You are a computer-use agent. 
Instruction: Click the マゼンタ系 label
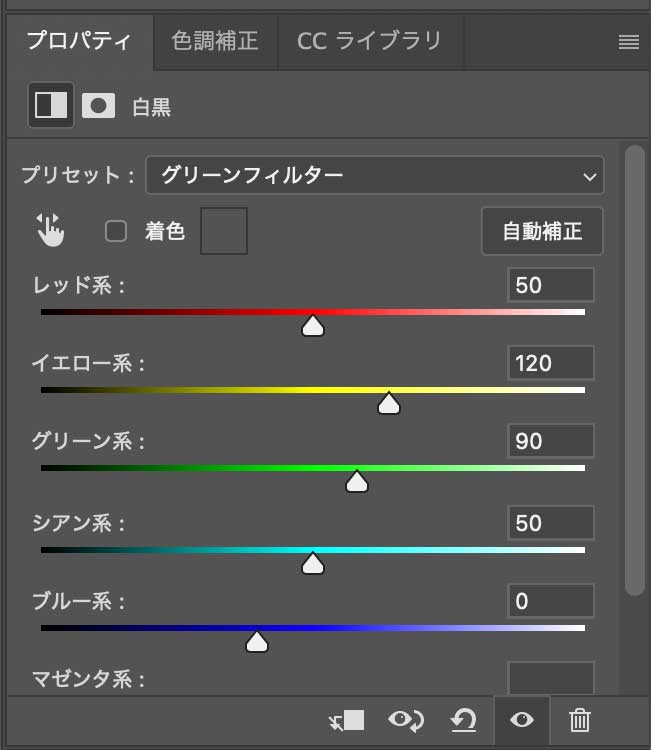pyautogui.click(x=88, y=679)
